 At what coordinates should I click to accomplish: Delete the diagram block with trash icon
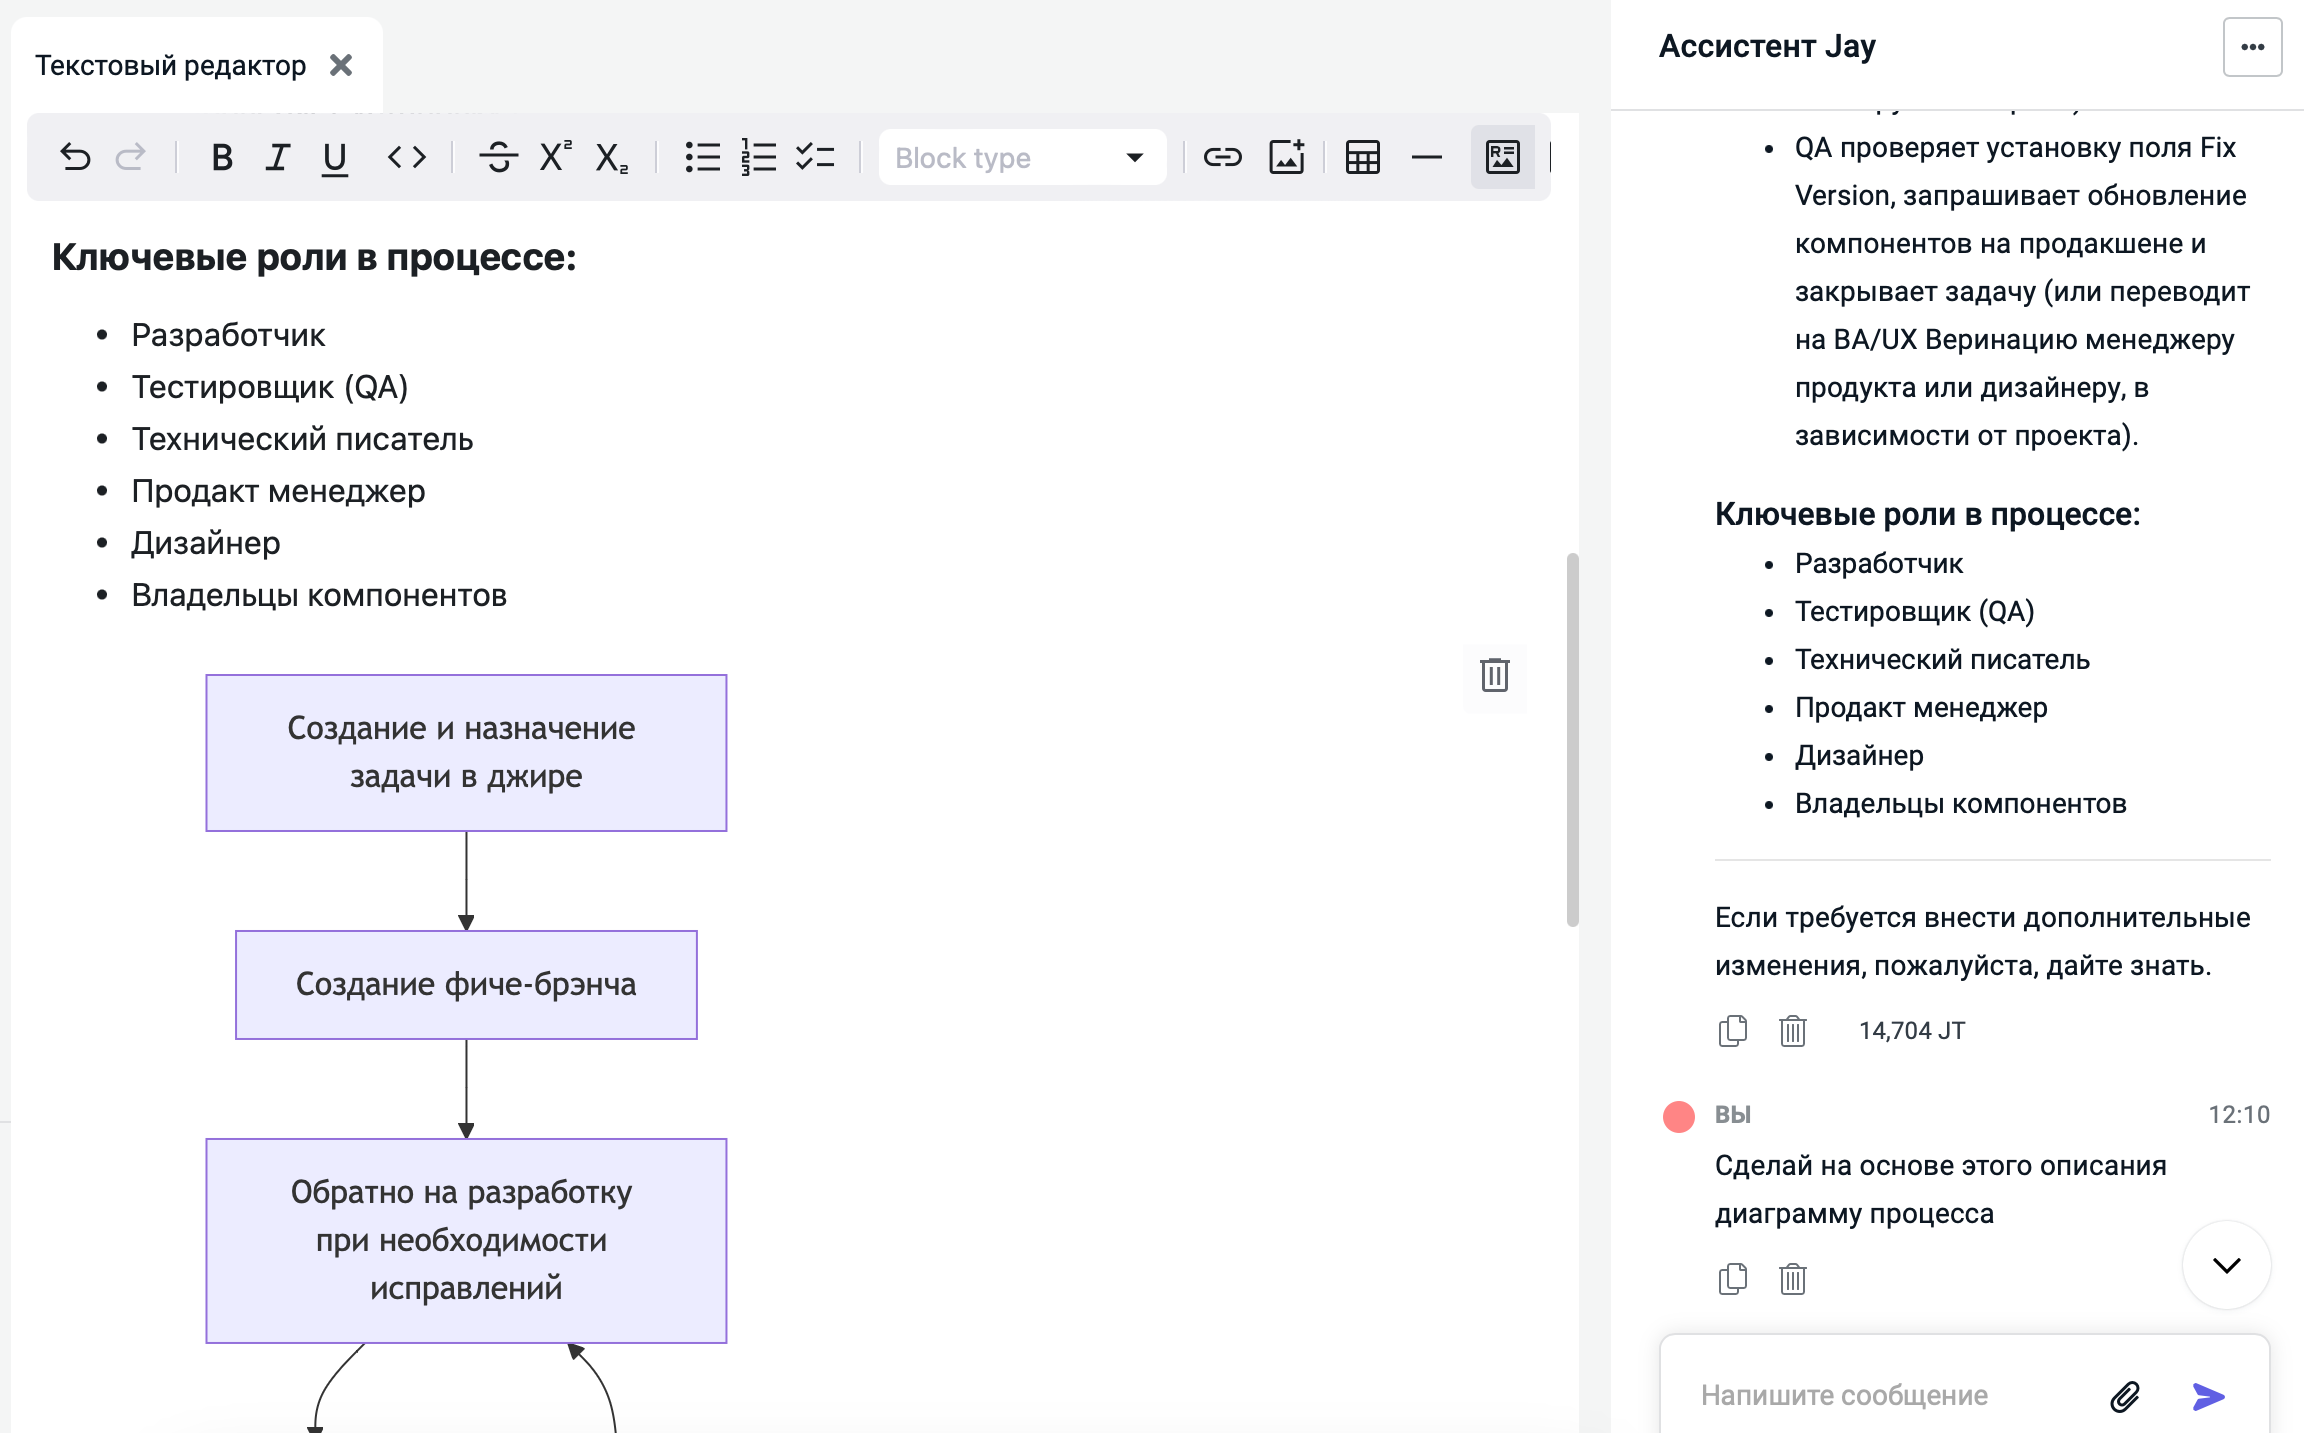(x=1494, y=676)
